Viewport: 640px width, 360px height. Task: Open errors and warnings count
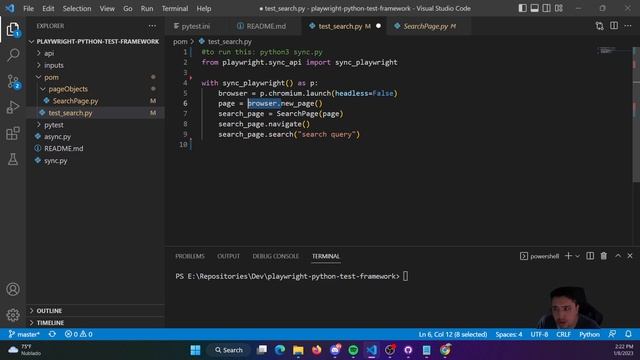(x=78, y=334)
